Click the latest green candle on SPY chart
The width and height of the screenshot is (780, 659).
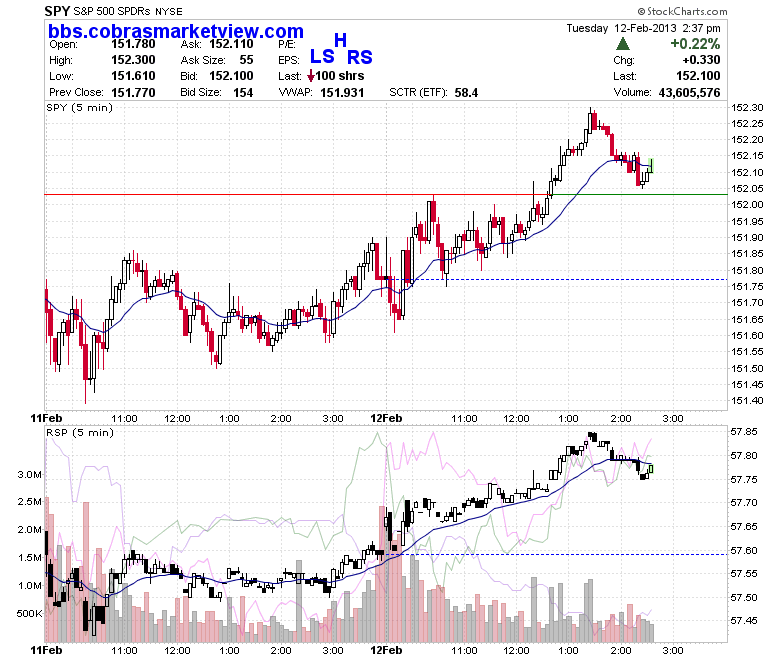pos(651,166)
